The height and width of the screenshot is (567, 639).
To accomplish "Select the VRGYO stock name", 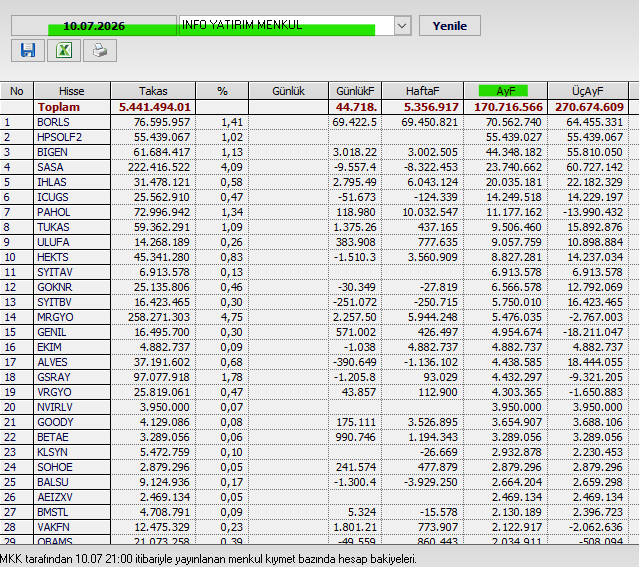I will (55, 392).
